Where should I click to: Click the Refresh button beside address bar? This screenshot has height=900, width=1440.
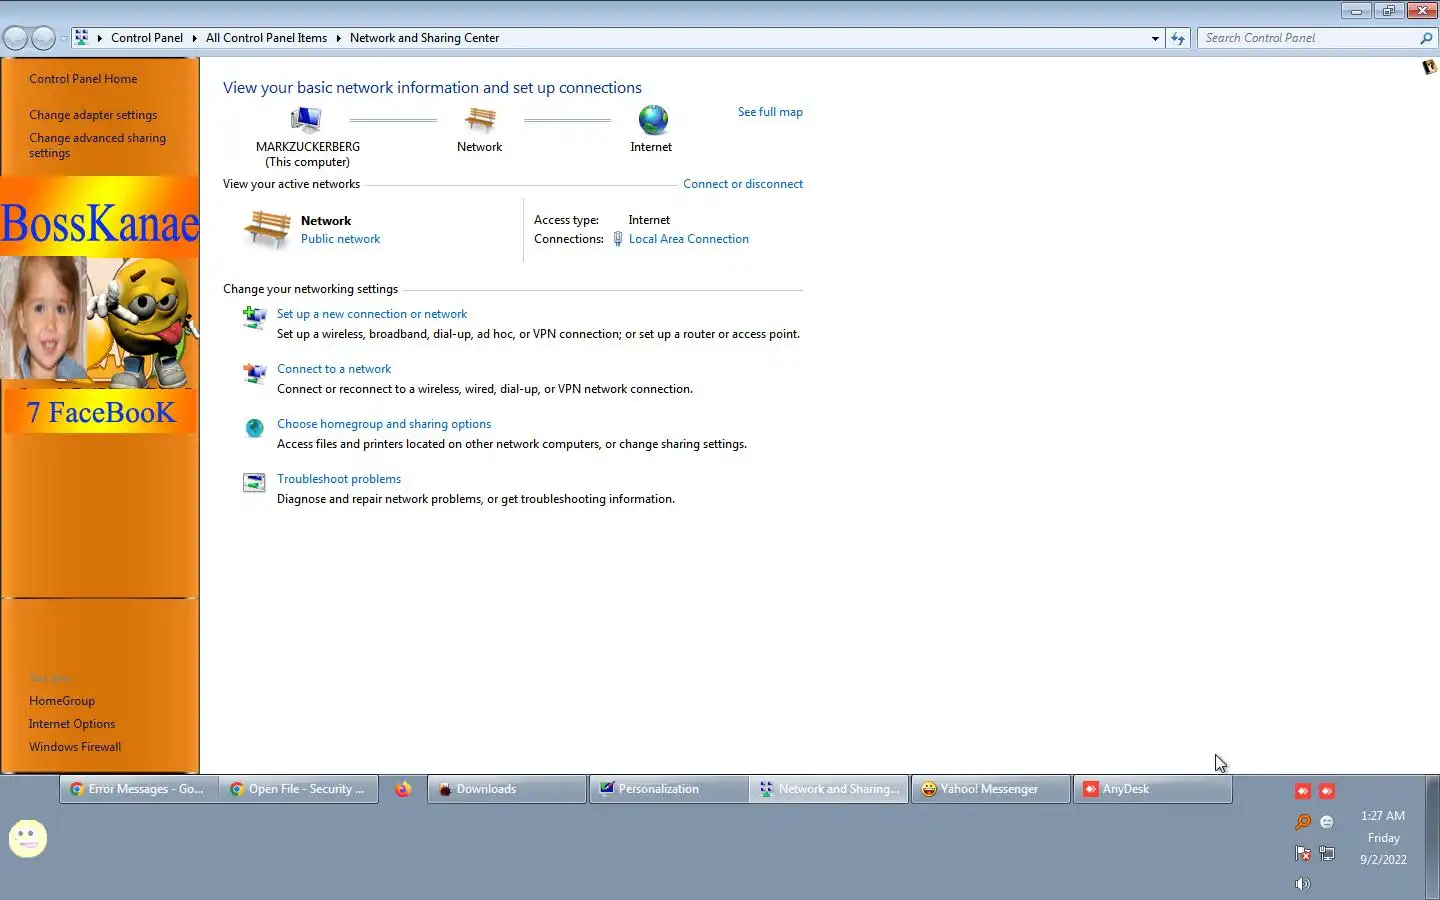pyautogui.click(x=1178, y=38)
